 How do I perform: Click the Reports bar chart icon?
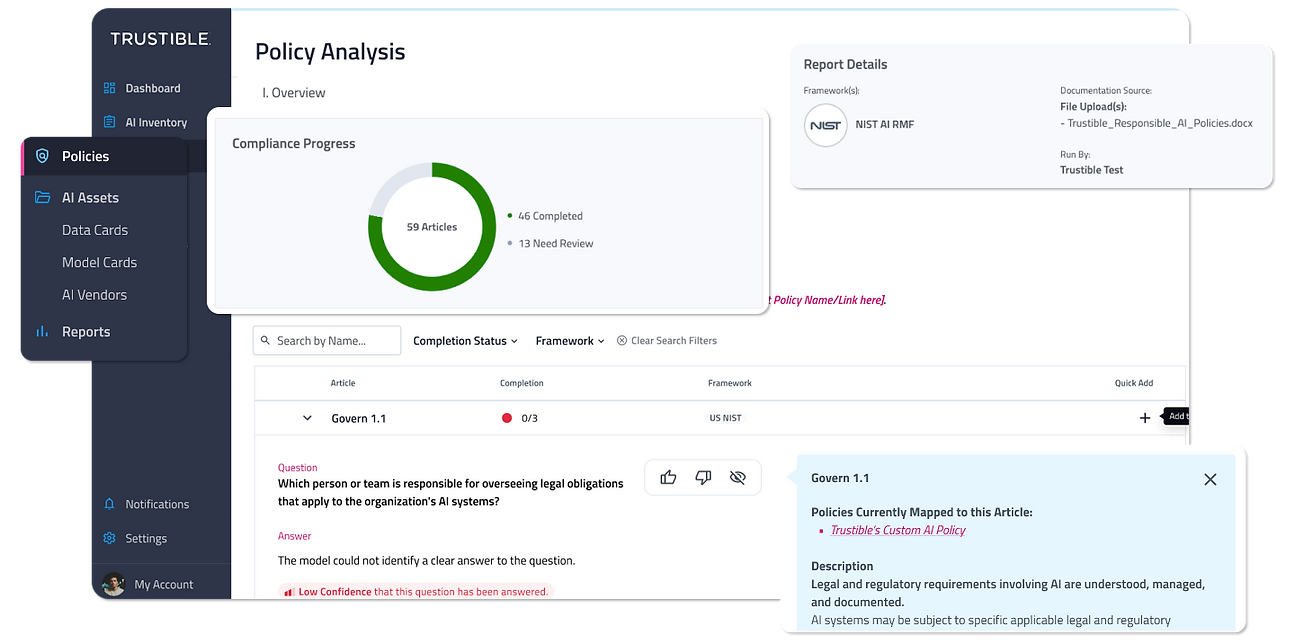(x=42, y=331)
